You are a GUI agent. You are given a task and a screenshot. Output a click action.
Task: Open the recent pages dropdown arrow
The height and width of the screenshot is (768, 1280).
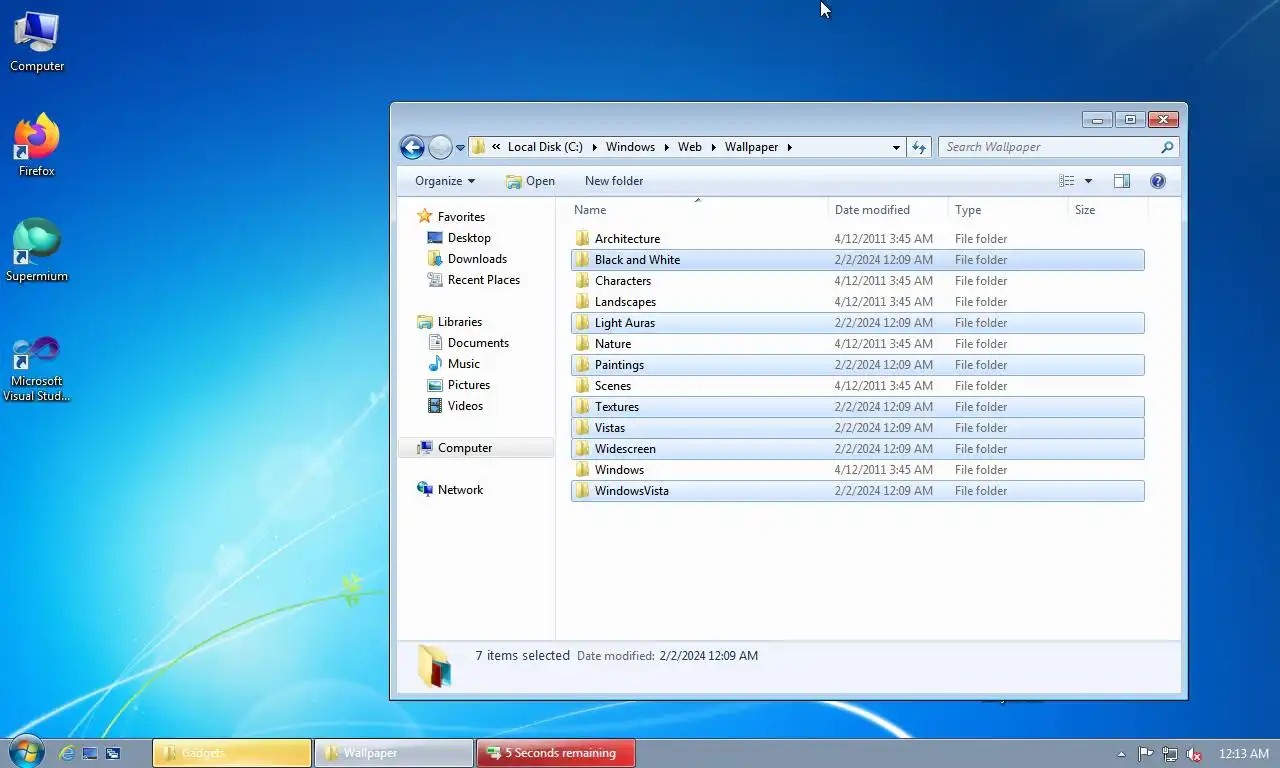pyautogui.click(x=460, y=148)
